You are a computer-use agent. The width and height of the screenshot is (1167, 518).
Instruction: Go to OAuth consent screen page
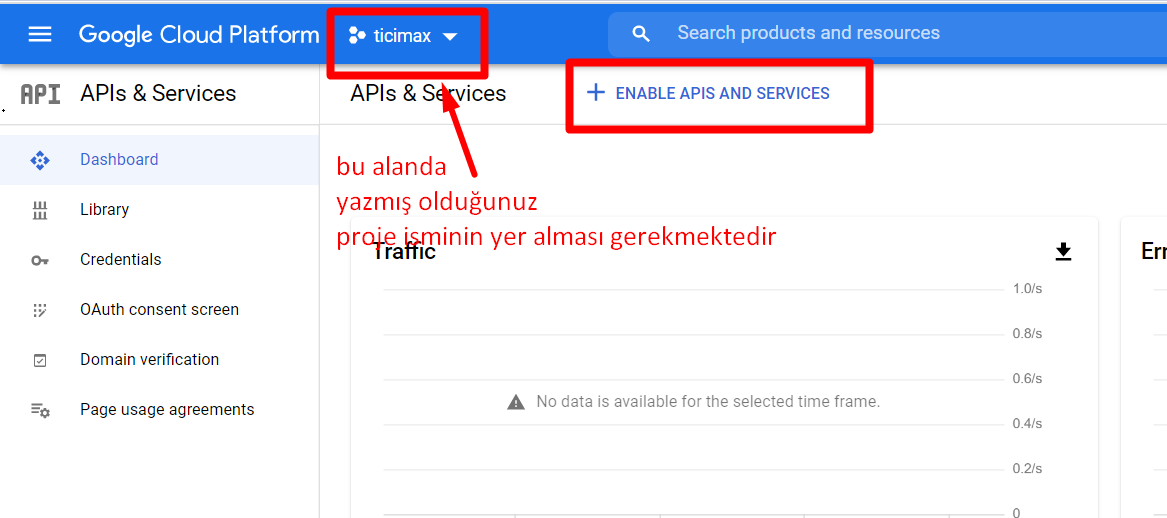coord(160,310)
